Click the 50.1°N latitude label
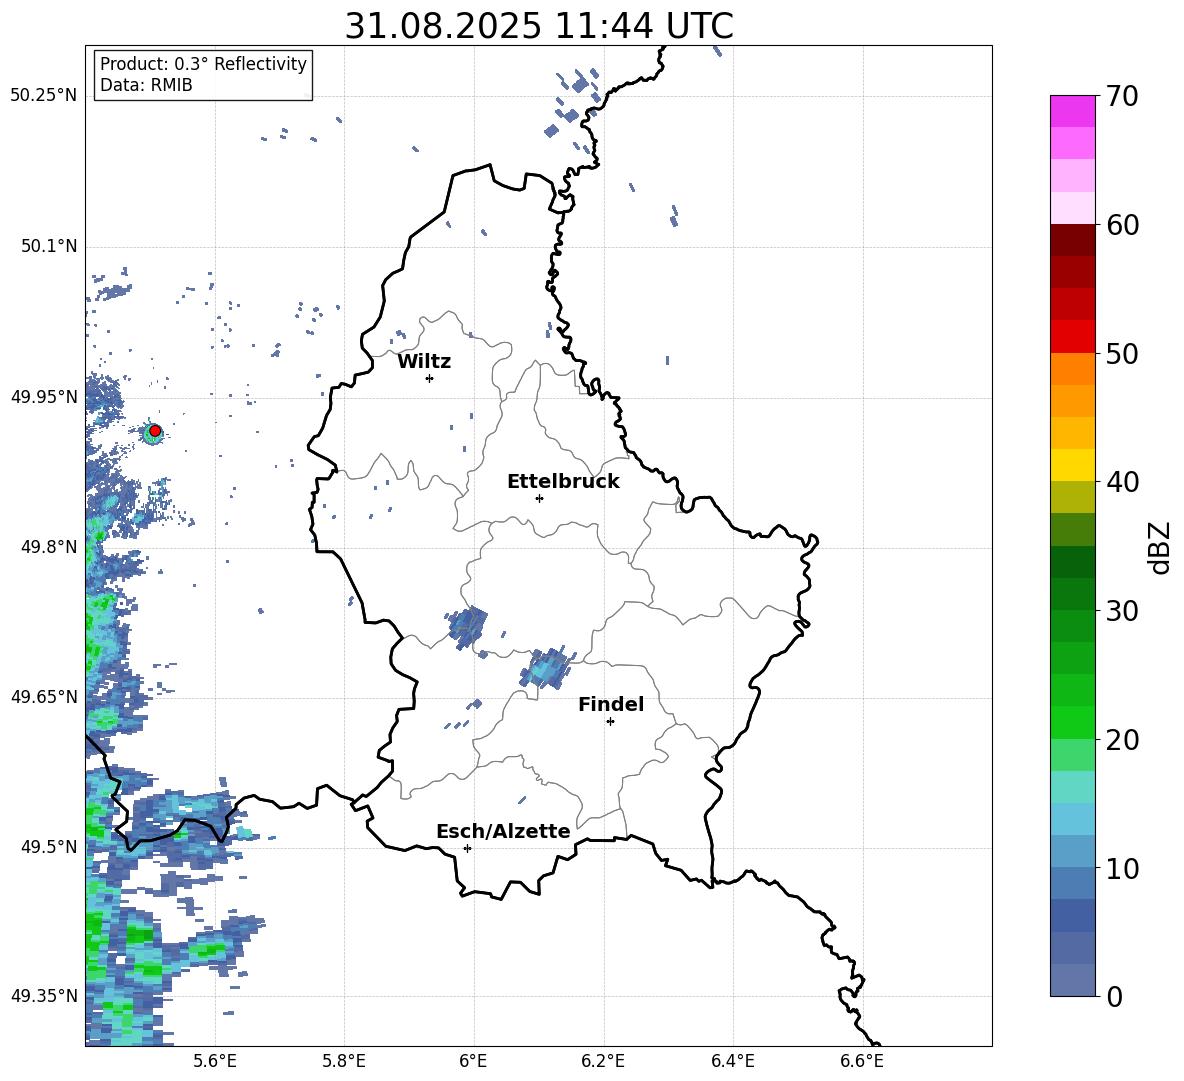1184x1081 pixels. (49, 247)
